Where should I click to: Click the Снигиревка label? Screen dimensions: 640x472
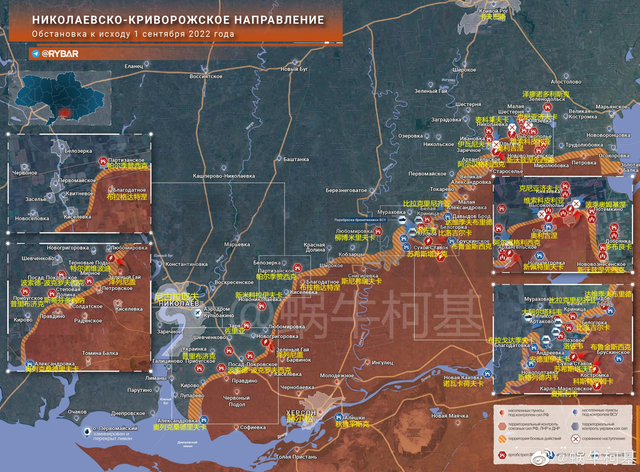point(363,276)
